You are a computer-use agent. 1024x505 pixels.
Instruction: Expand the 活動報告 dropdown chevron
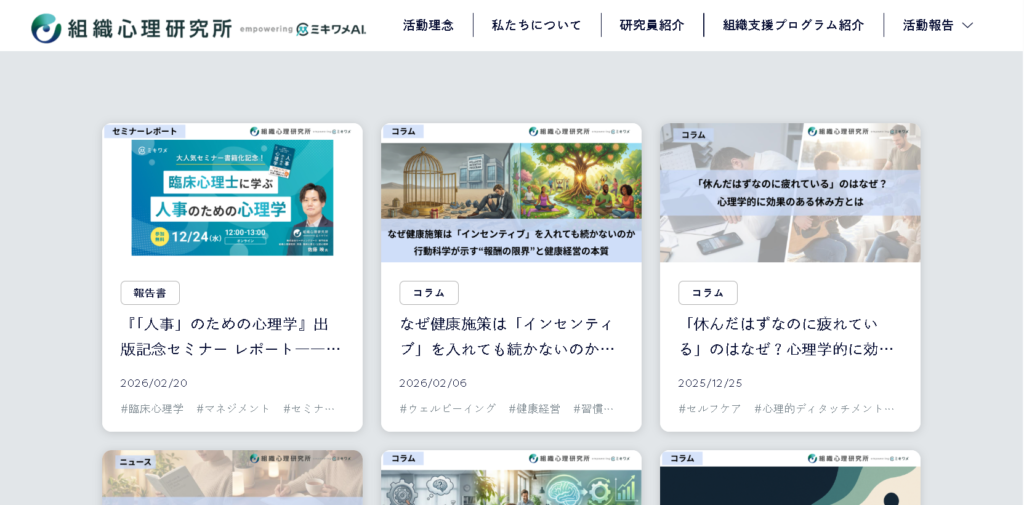(x=967, y=25)
